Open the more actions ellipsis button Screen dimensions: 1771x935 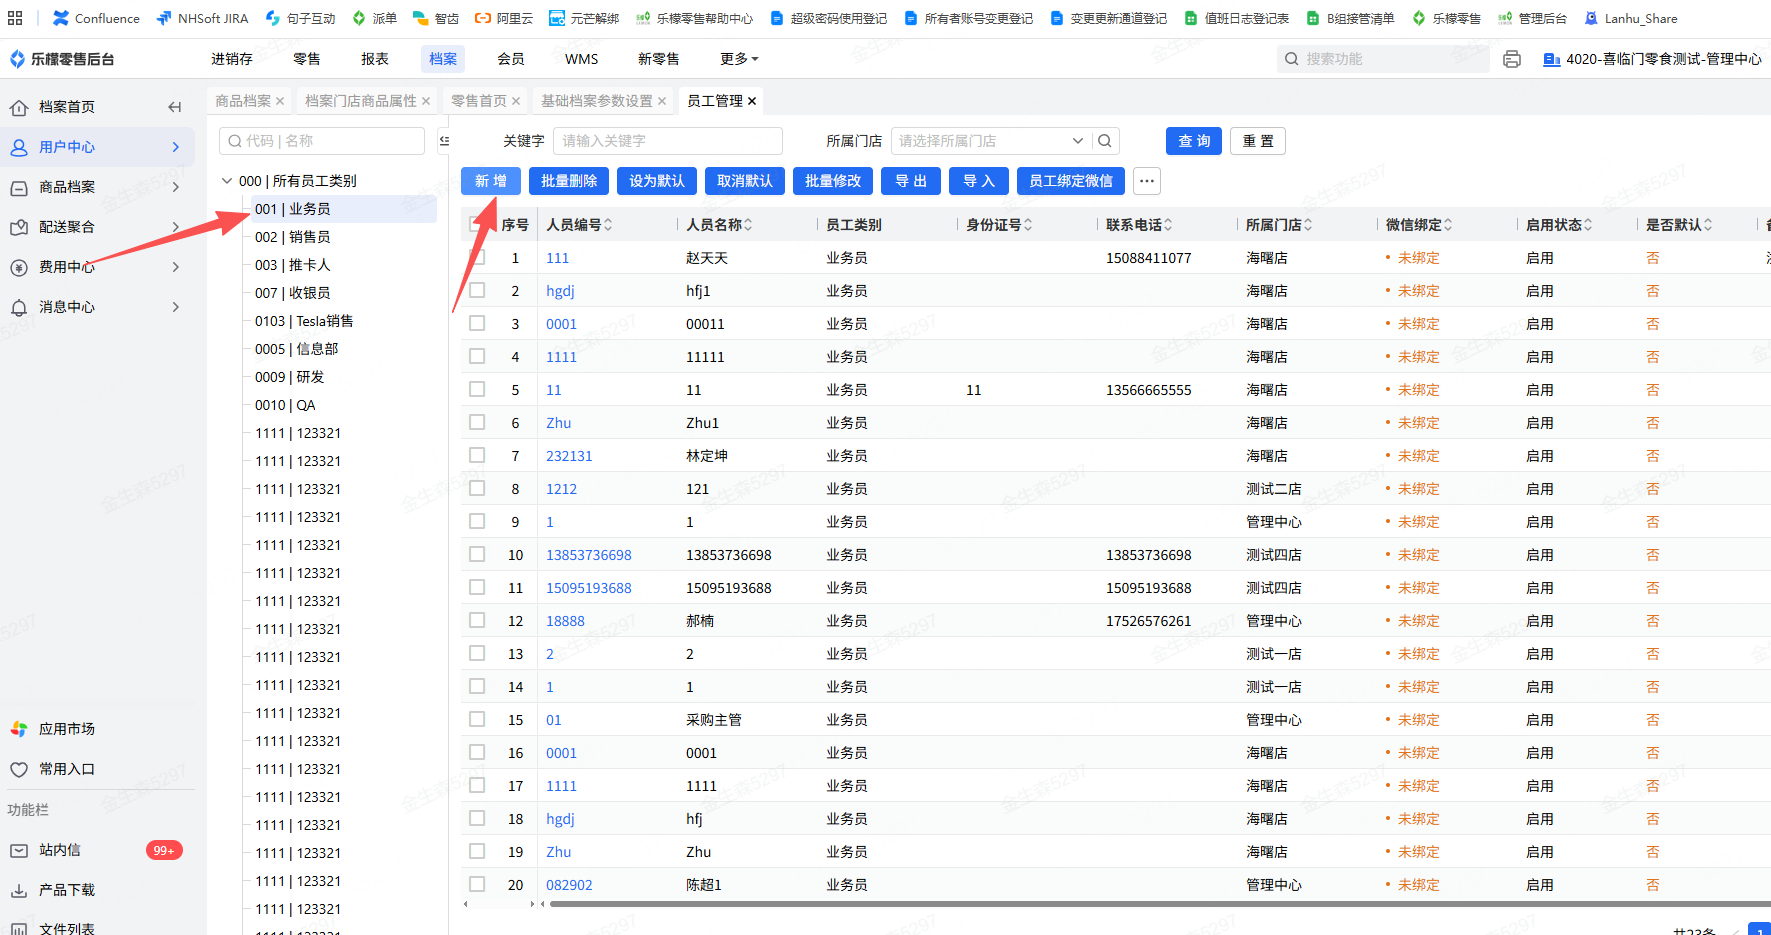1147,181
